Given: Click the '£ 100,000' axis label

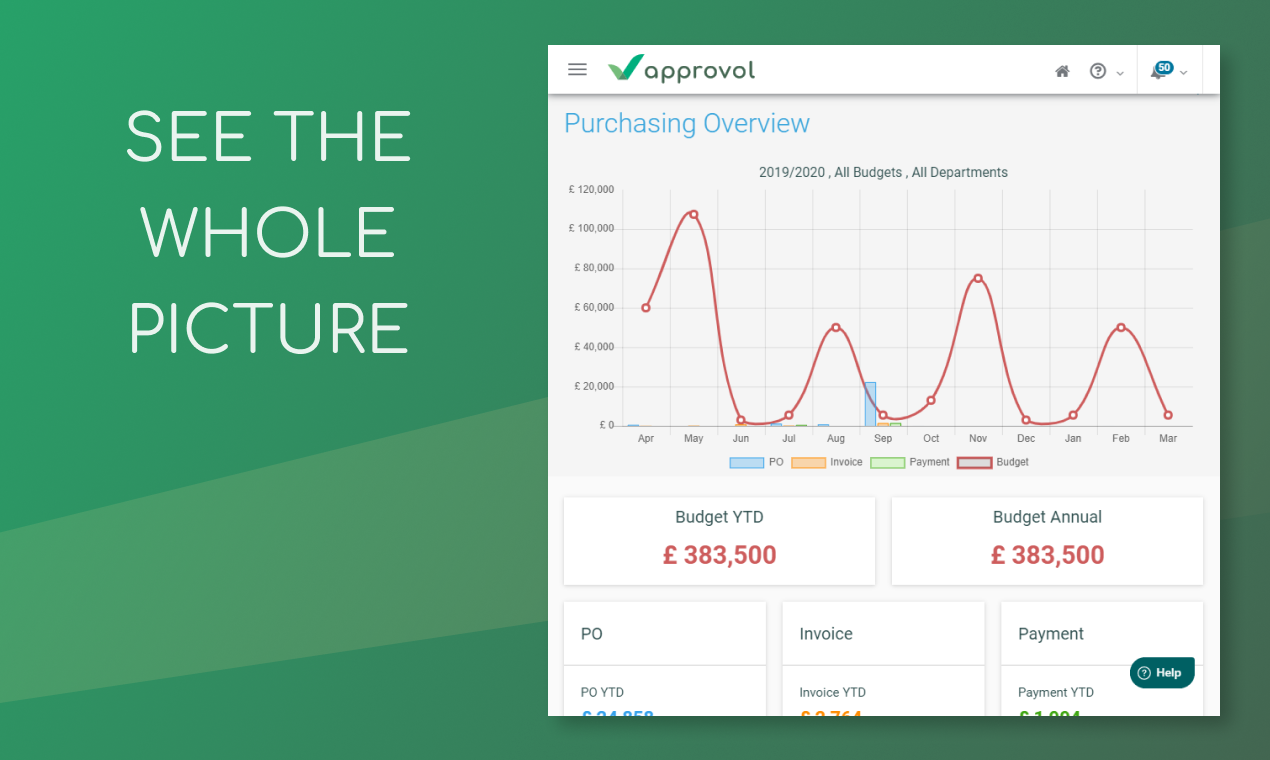Looking at the screenshot, I should click(592, 228).
